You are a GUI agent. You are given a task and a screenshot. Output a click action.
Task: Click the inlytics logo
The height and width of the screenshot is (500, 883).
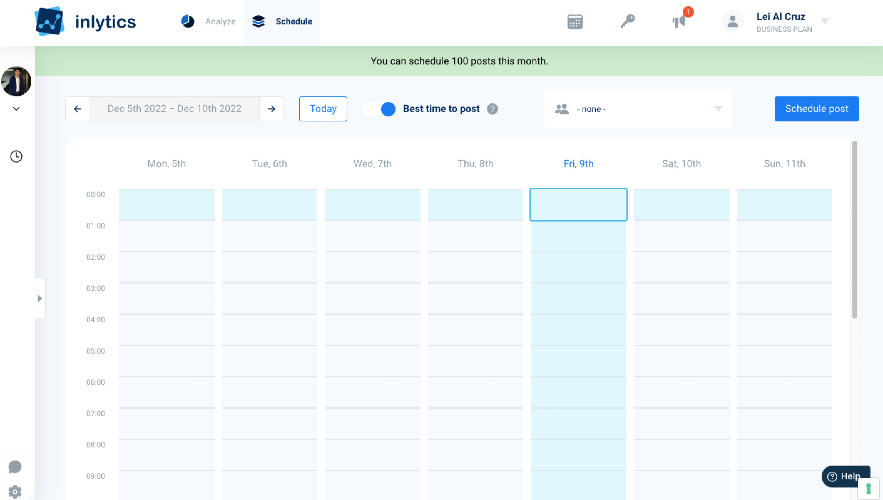85,21
